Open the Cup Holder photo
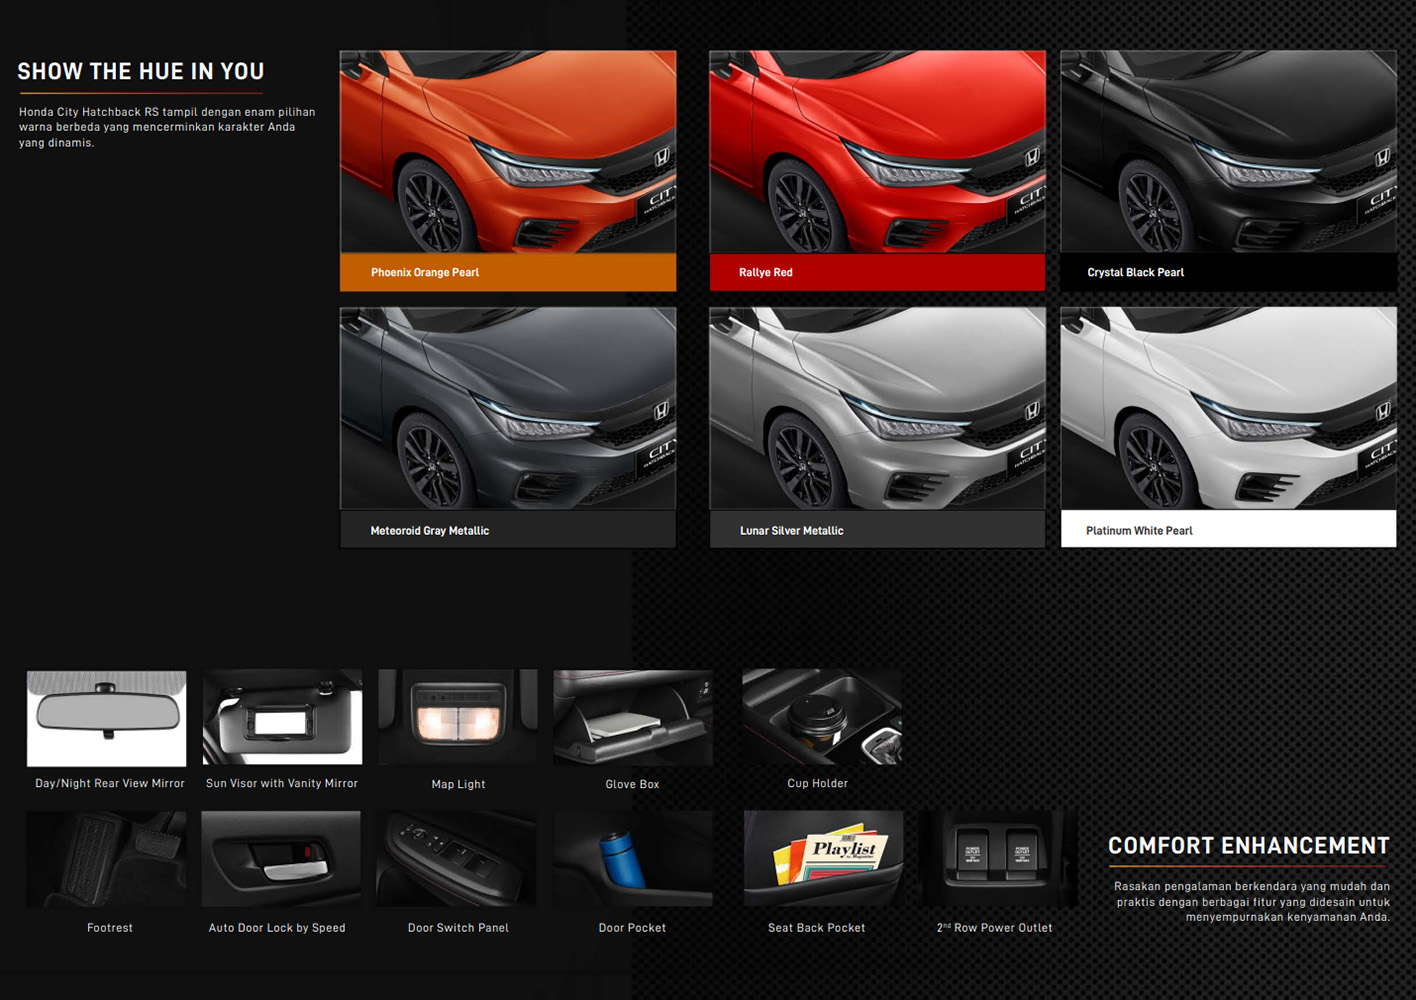 822,718
